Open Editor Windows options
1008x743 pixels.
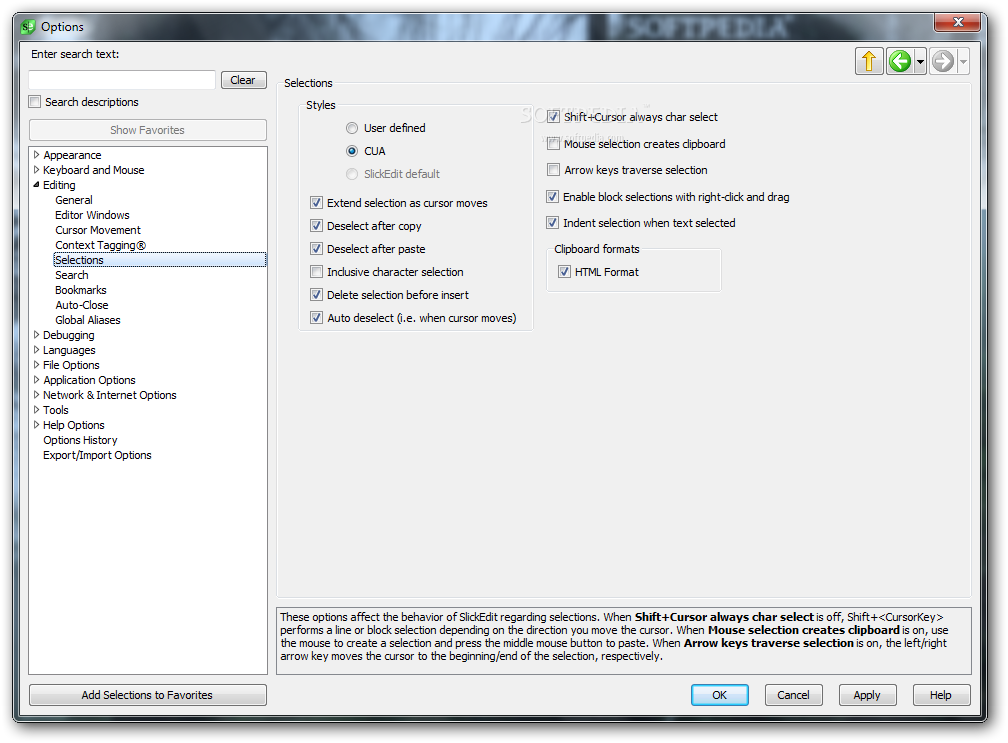(92, 215)
